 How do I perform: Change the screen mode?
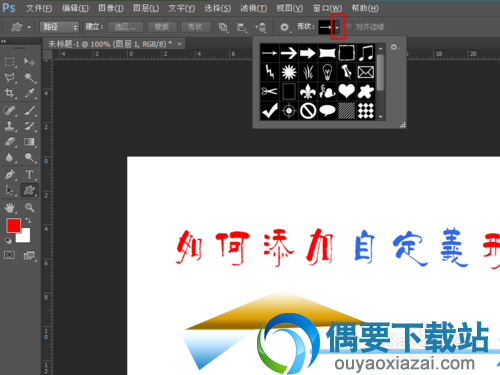(x=29, y=255)
